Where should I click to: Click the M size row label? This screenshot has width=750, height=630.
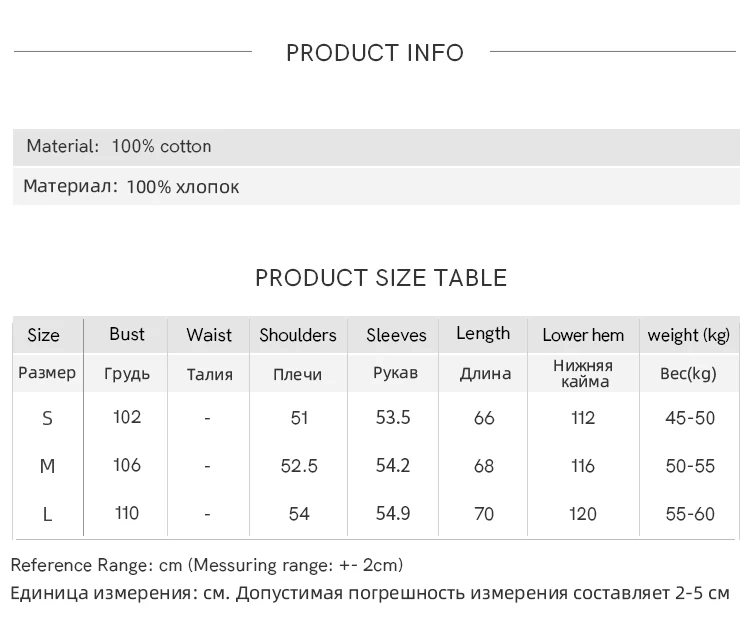pyautogui.click(x=47, y=466)
